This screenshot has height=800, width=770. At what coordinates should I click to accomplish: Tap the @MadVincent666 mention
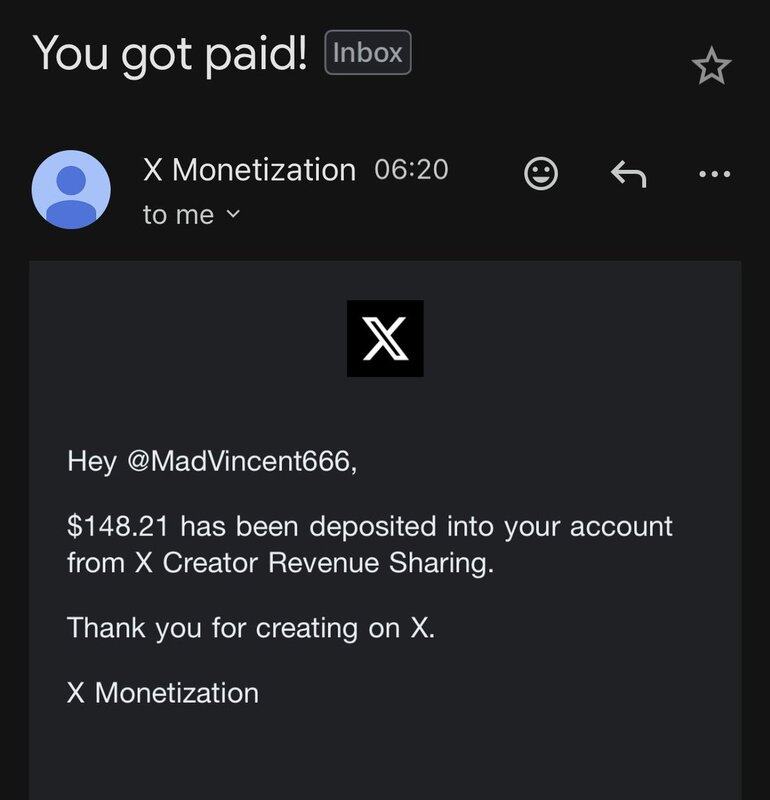[x=241, y=461]
